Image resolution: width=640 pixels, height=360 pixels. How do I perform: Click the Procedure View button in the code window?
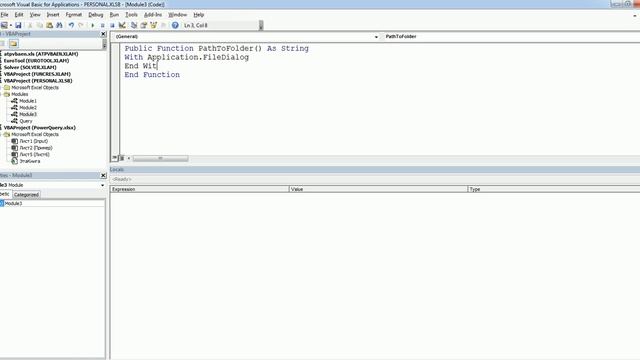[115, 158]
